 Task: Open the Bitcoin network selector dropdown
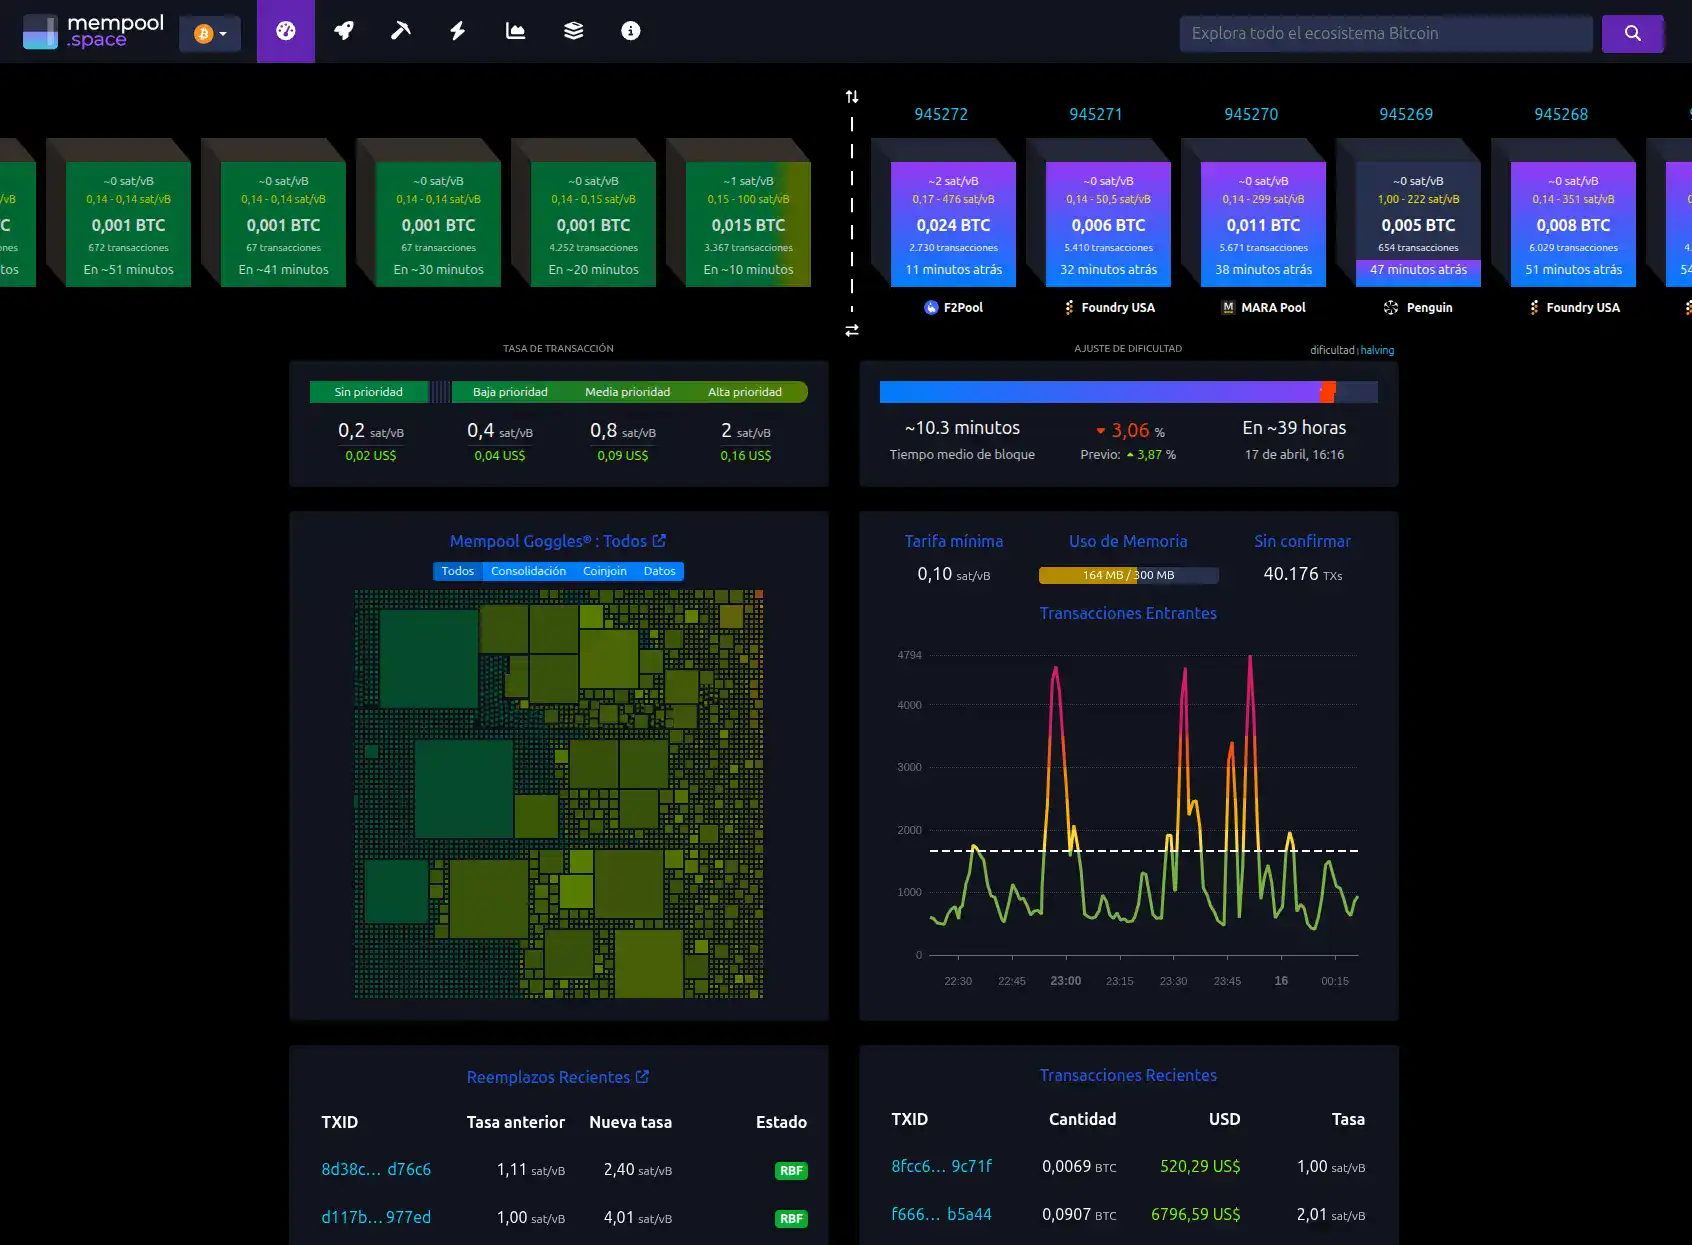[210, 33]
